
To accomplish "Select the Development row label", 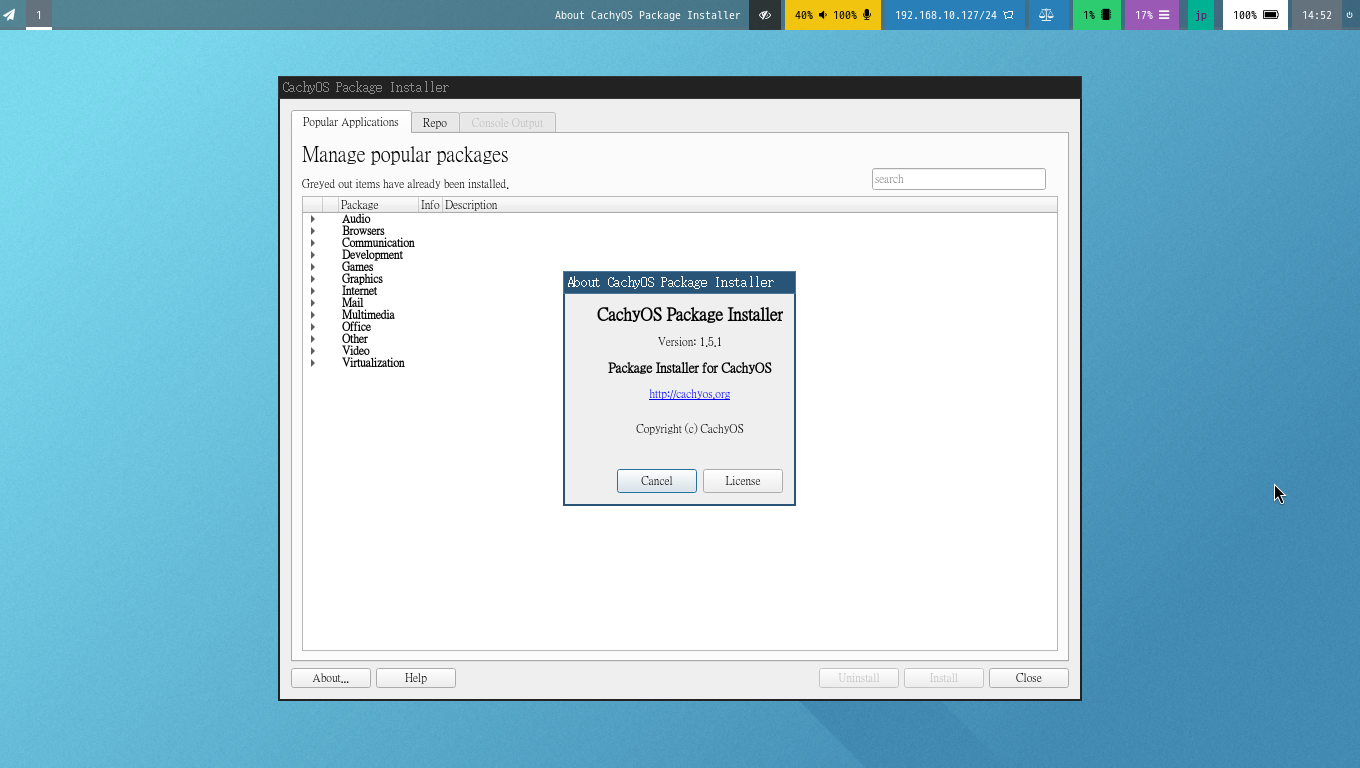I will click(372, 255).
